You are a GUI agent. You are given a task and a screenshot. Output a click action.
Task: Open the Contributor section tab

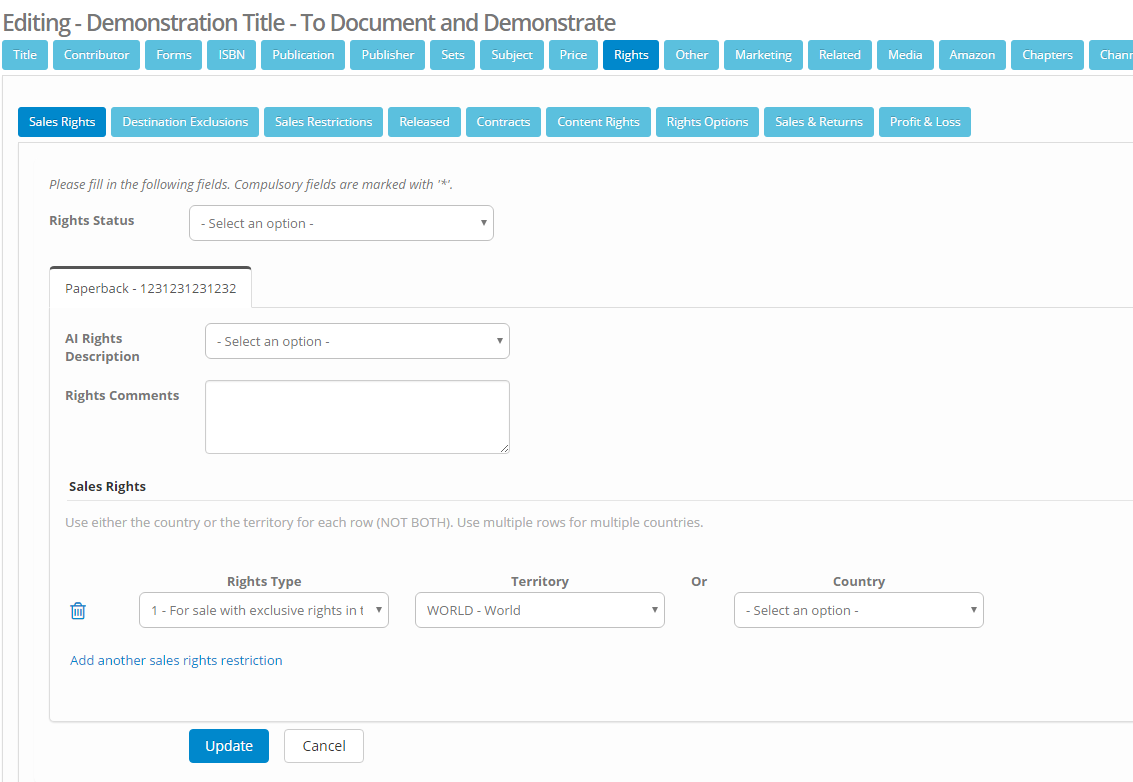[x=96, y=55]
